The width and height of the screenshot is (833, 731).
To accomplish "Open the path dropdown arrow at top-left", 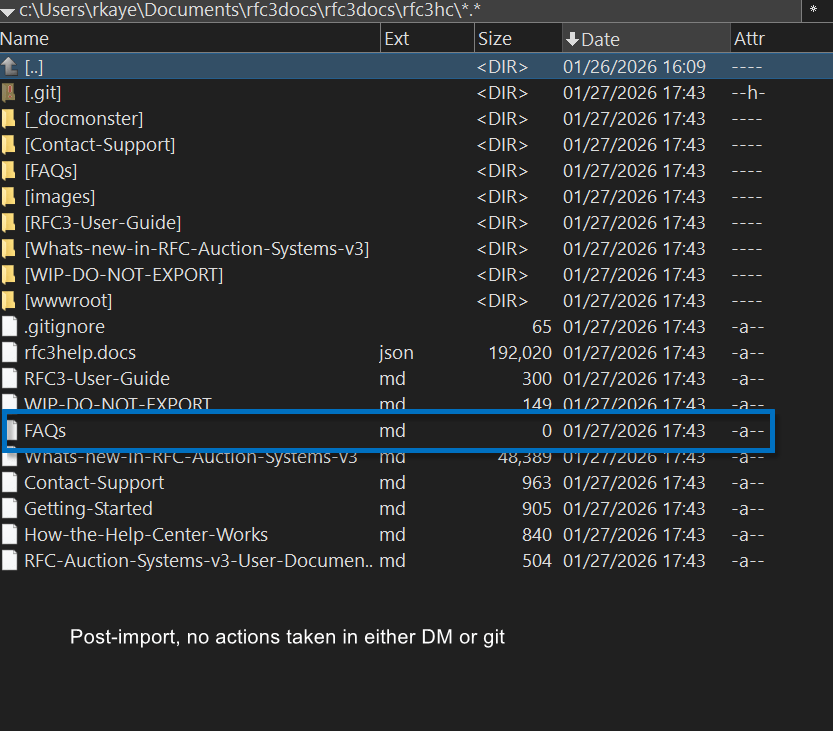I will (8, 10).
